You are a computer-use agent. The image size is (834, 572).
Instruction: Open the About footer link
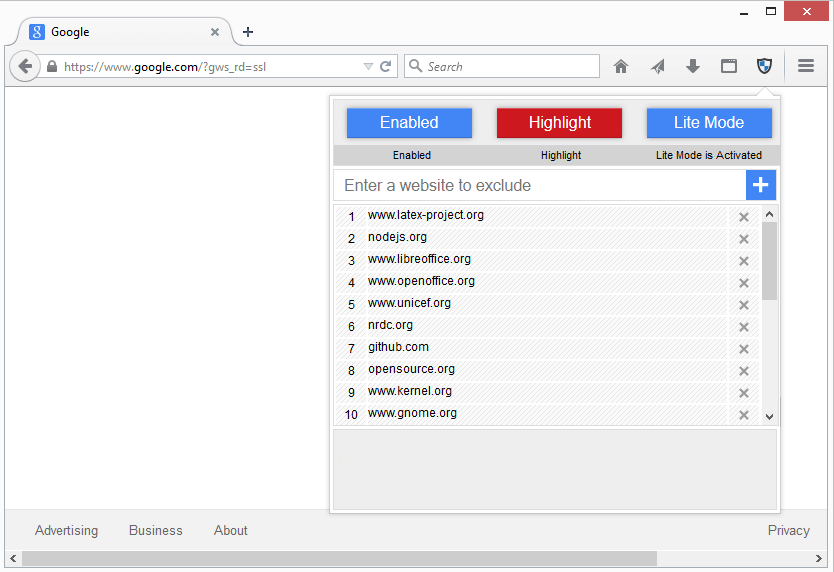point(230,530)
